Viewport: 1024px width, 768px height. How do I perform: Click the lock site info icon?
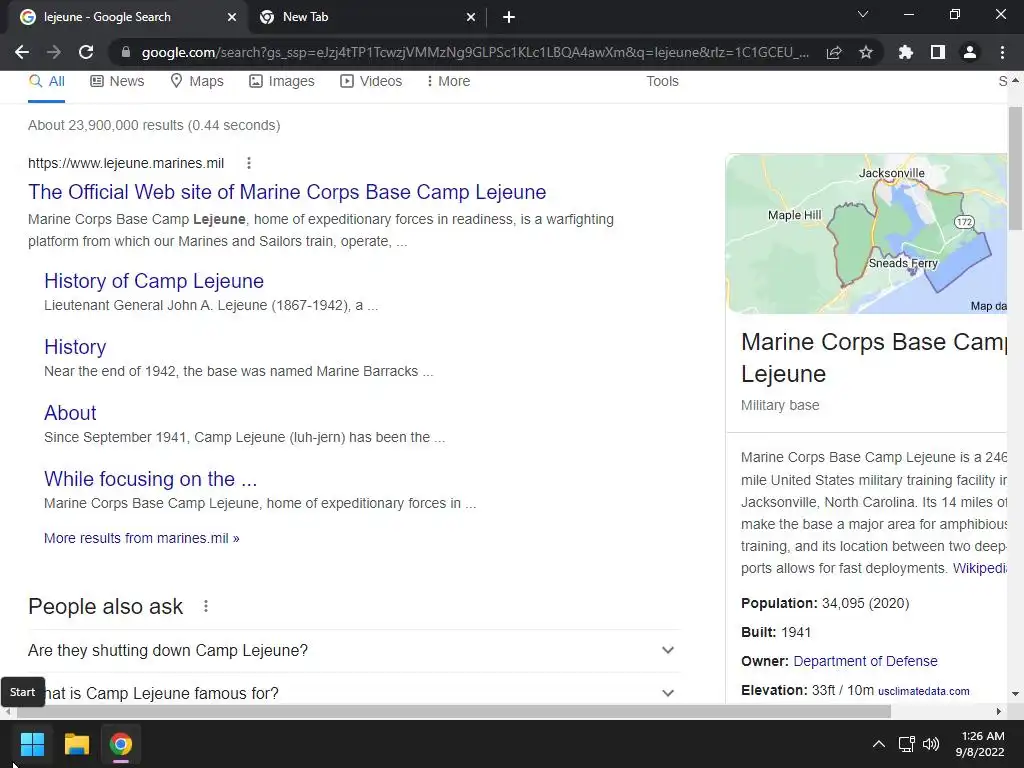[125, 52]
